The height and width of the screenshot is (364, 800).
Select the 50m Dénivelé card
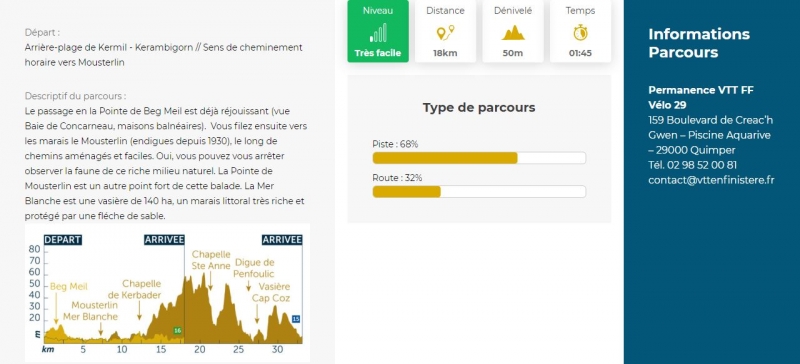(x=513, y=31)
